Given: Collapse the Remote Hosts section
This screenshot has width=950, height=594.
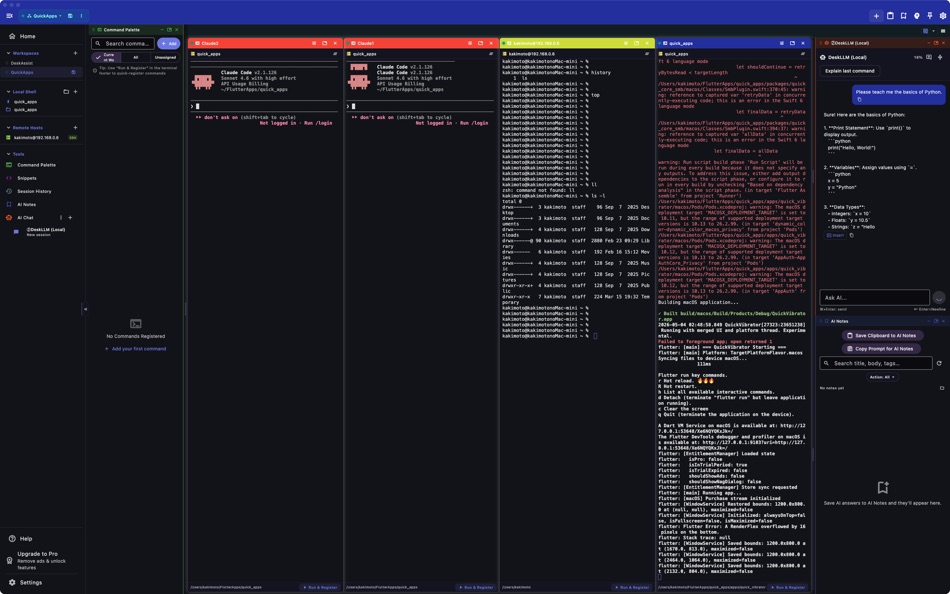Looking at the screenshot, I should (8, 128).
